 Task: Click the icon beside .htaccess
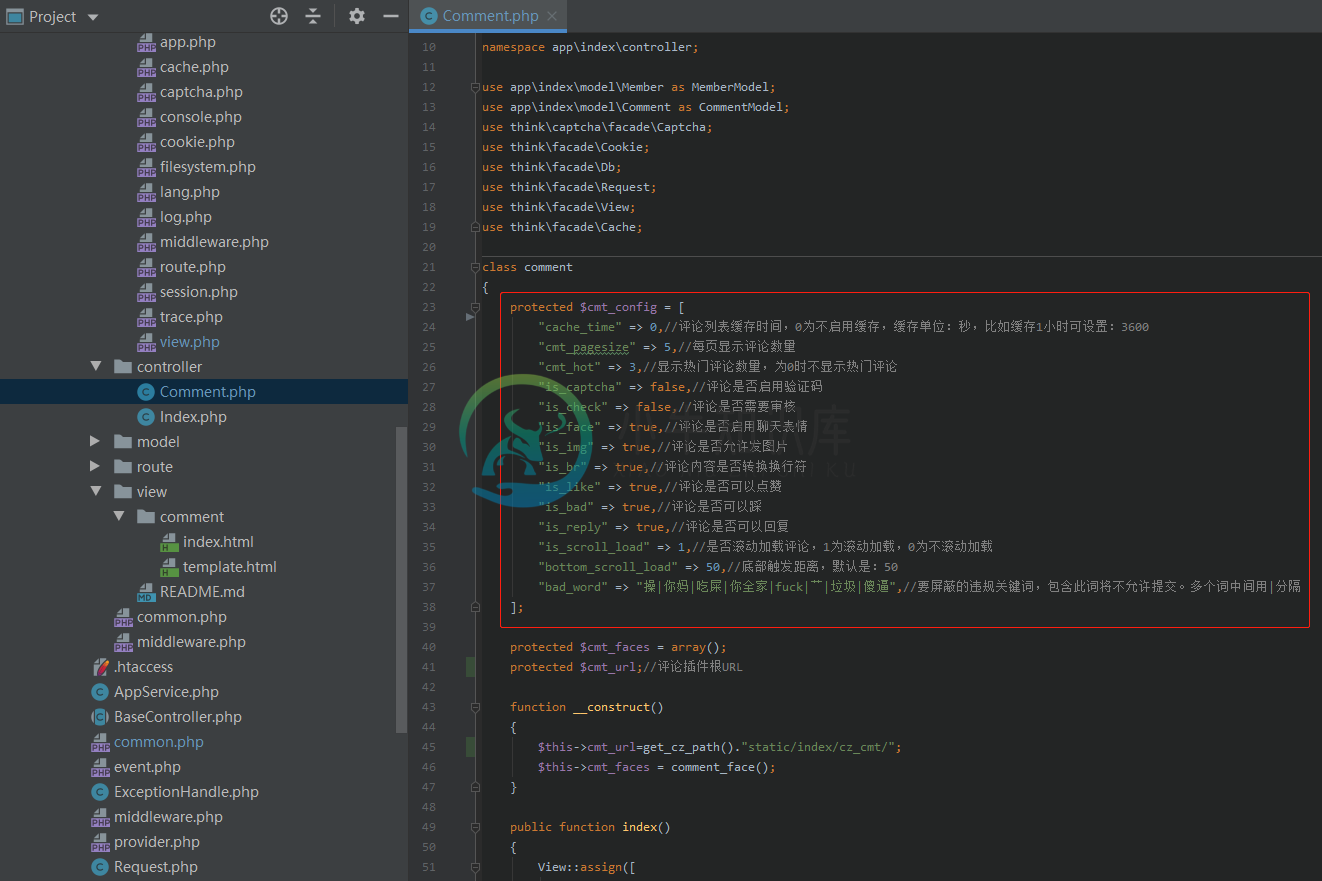[100, 667]
